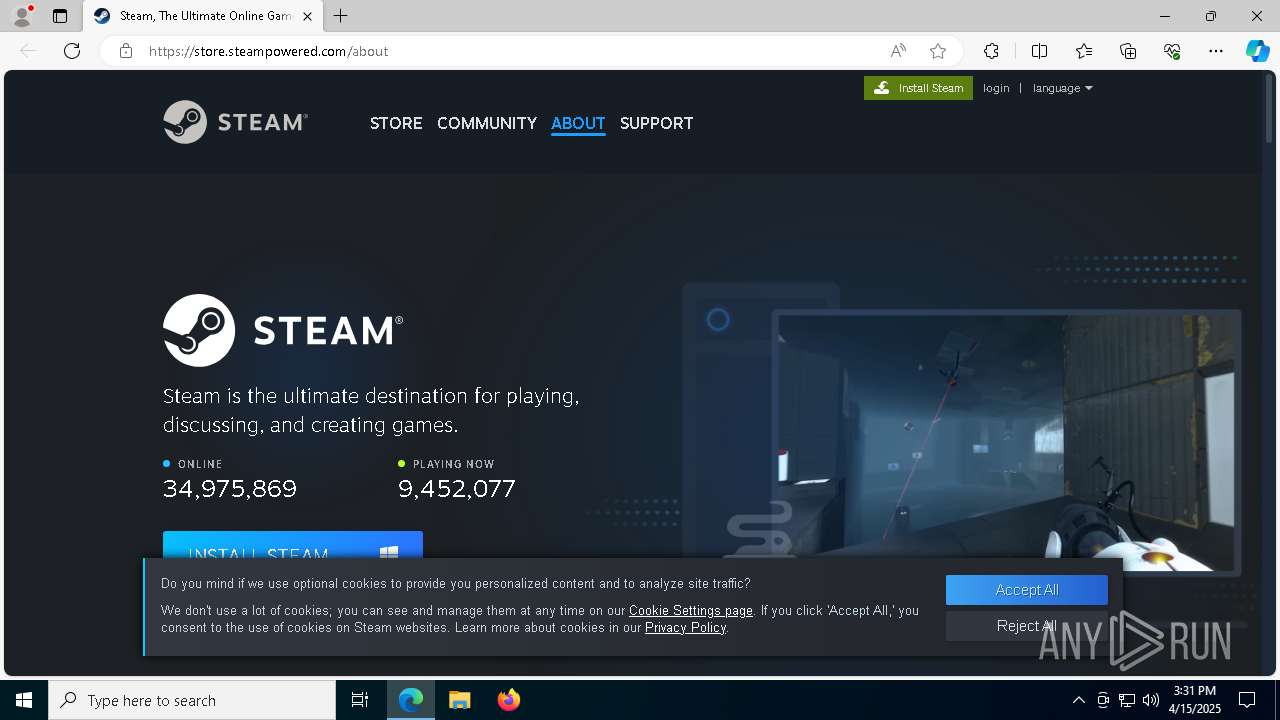Click the Steam logo in the site header

(235, 122)
